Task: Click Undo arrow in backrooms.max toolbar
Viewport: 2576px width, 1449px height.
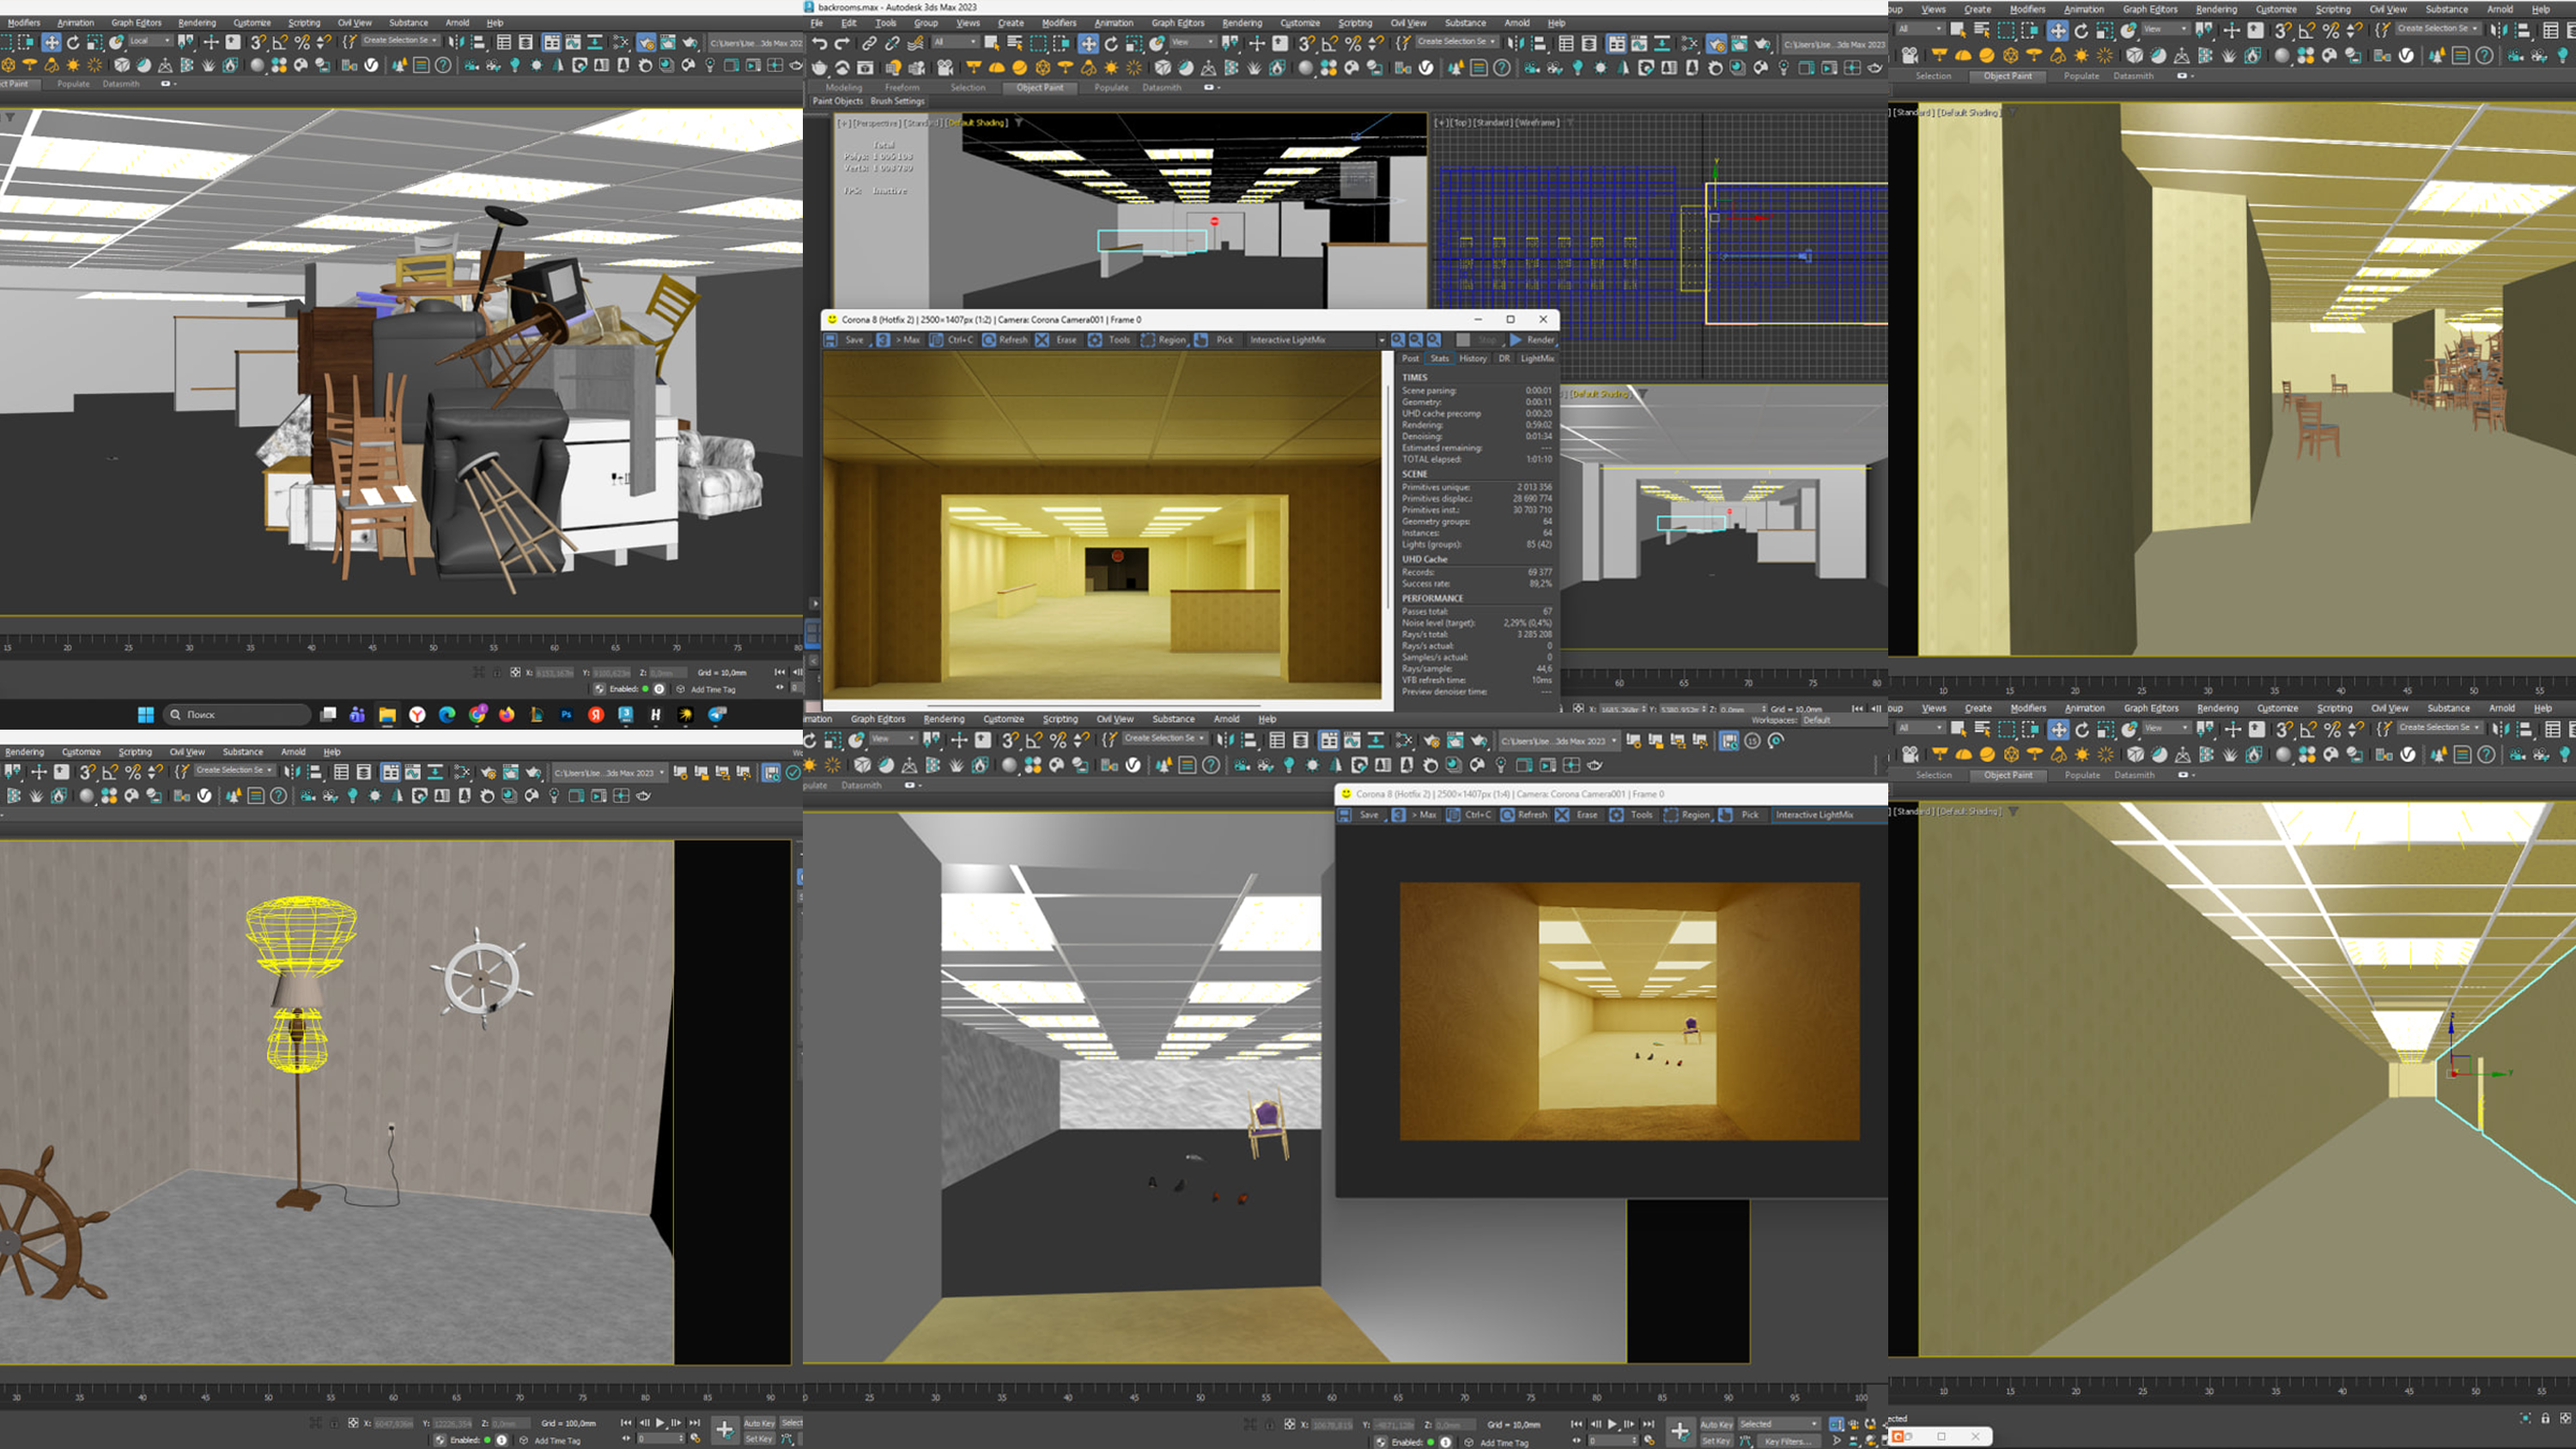Action: pyautogui.click(x=820, y=43)
